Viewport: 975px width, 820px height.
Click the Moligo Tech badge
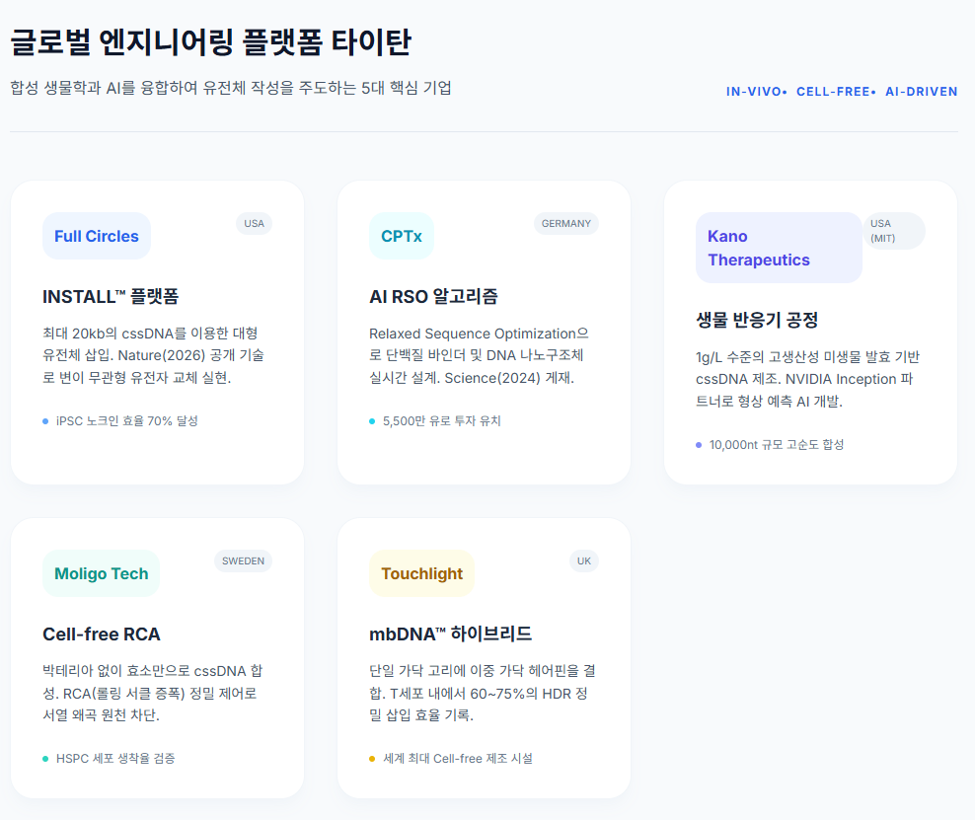101,573
